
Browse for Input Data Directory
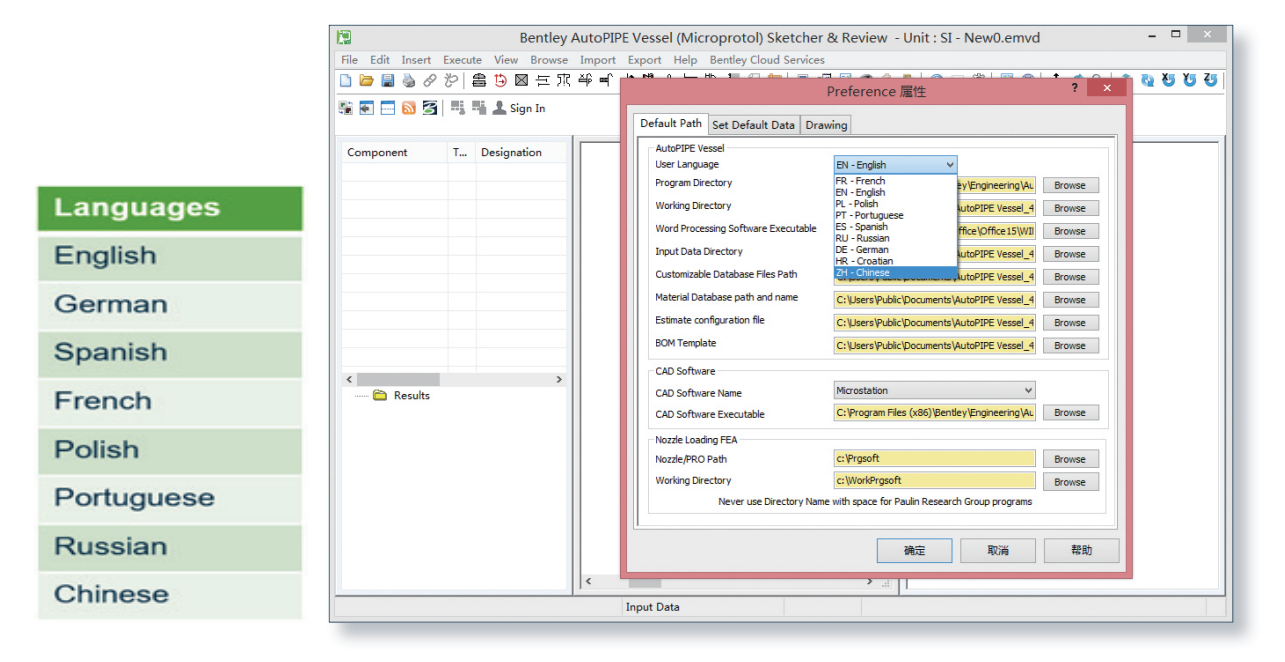coord(1070,254)
